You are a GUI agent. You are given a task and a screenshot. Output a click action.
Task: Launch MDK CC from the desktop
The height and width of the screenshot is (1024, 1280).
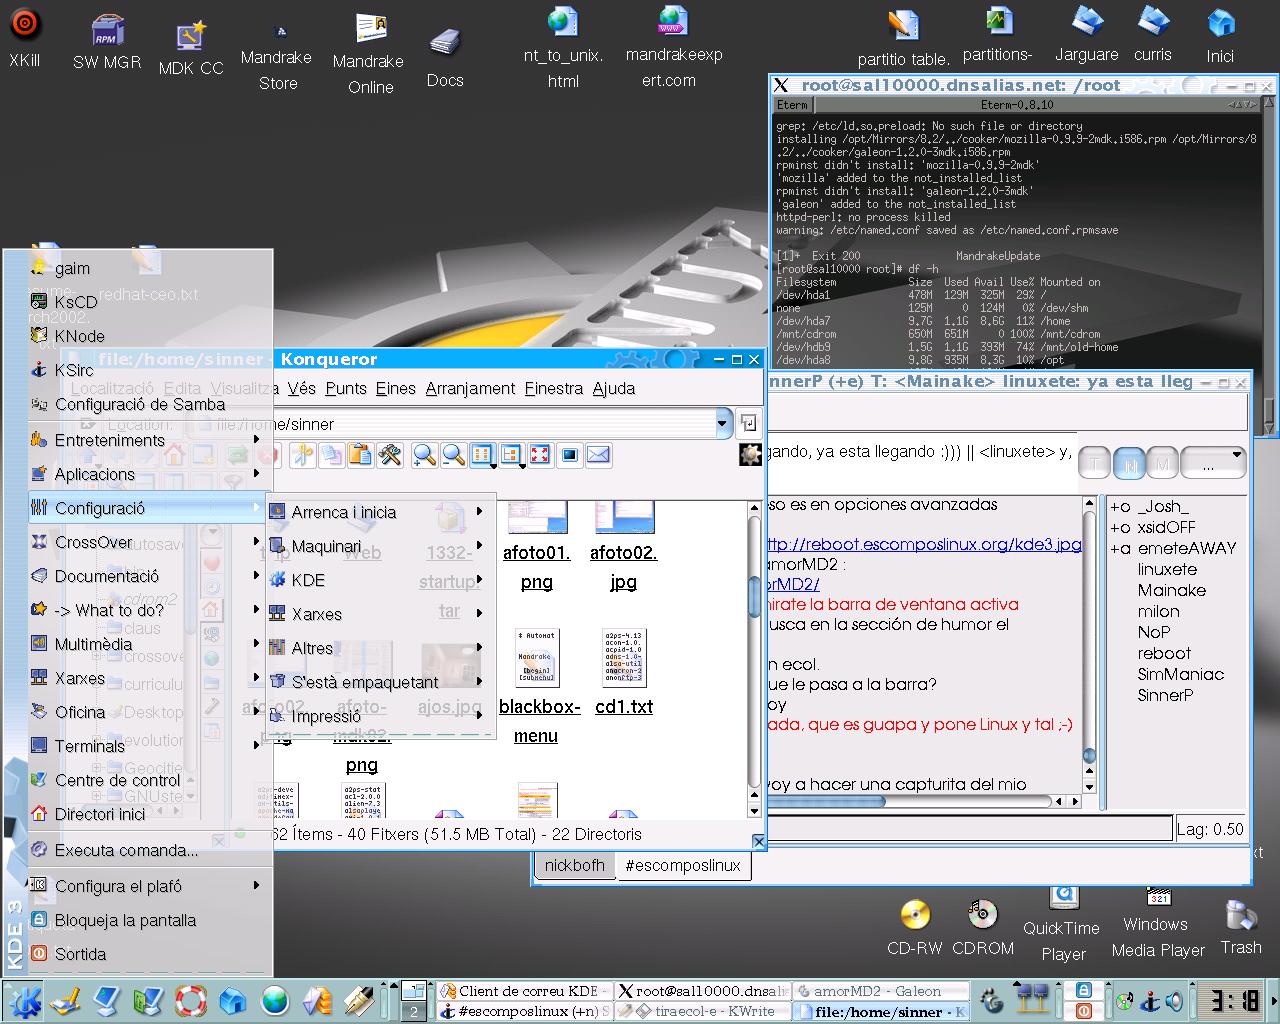click(191, 48)
